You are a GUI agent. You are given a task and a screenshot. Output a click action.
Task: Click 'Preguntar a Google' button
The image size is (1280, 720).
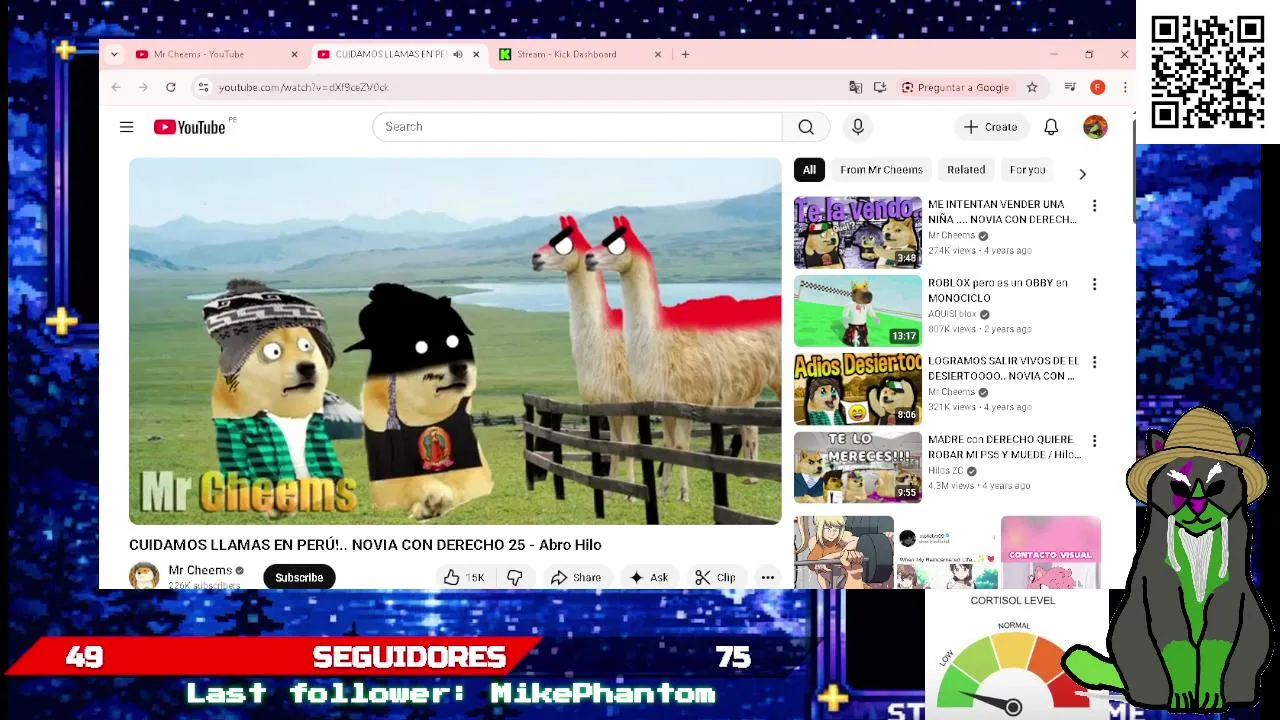click(x=955, y=87)
